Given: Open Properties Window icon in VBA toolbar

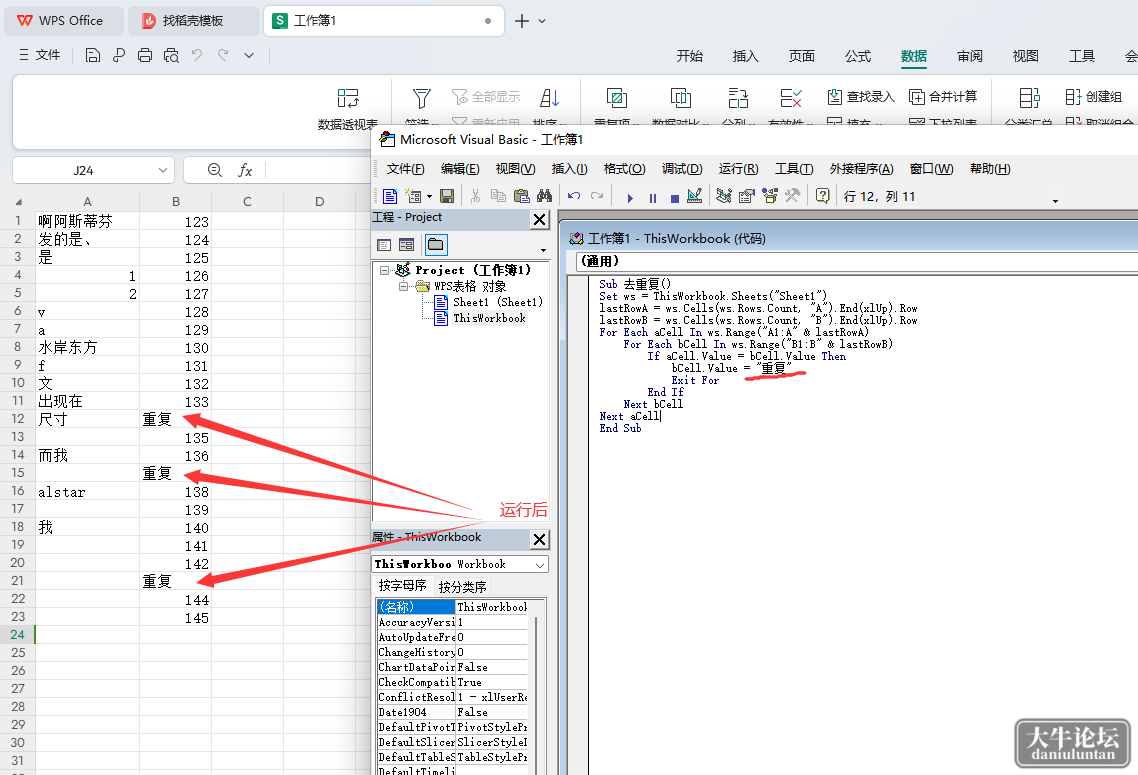Looking at the screenshot, I should pos(746,196).
